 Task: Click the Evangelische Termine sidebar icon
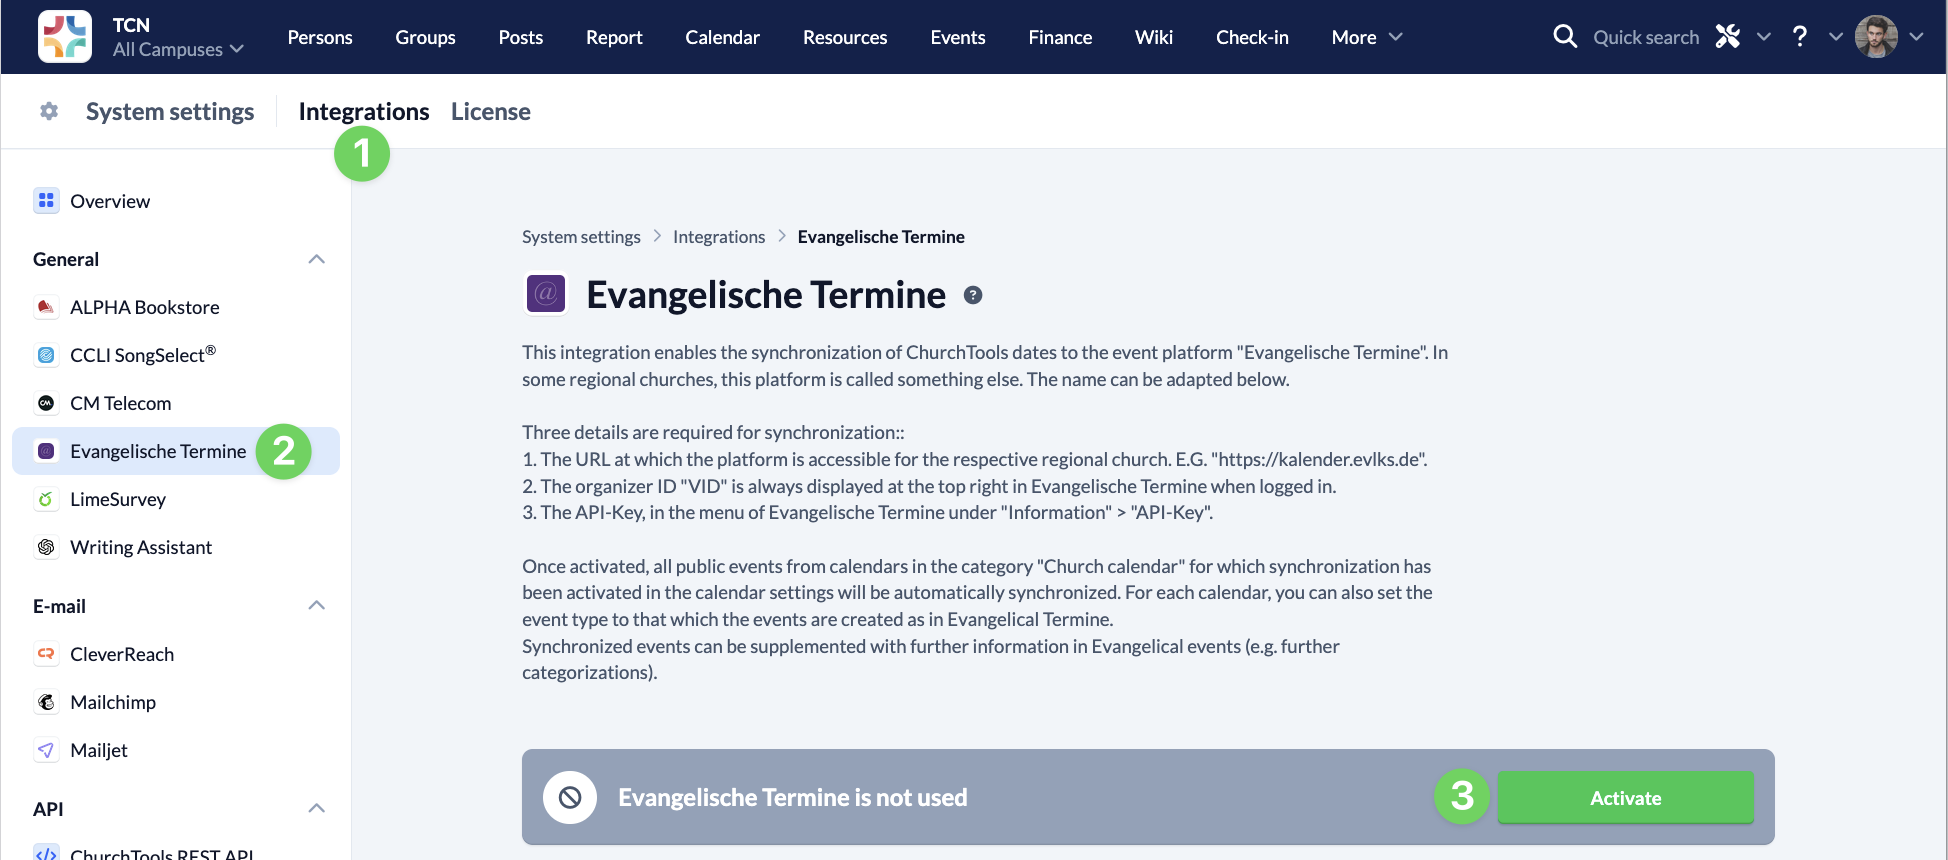click(x=46, y=451)
